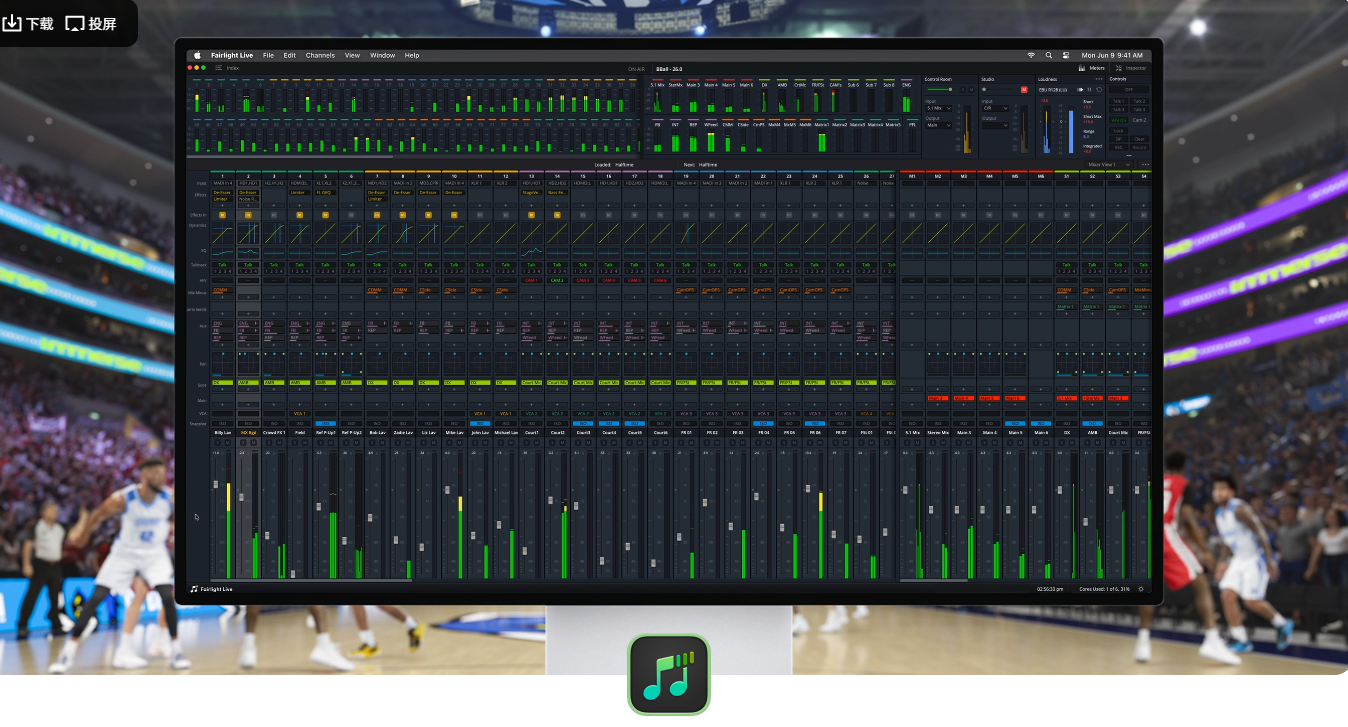
Task: Adjust the Control Room volume slider
Action: click(x=939, y=89)
